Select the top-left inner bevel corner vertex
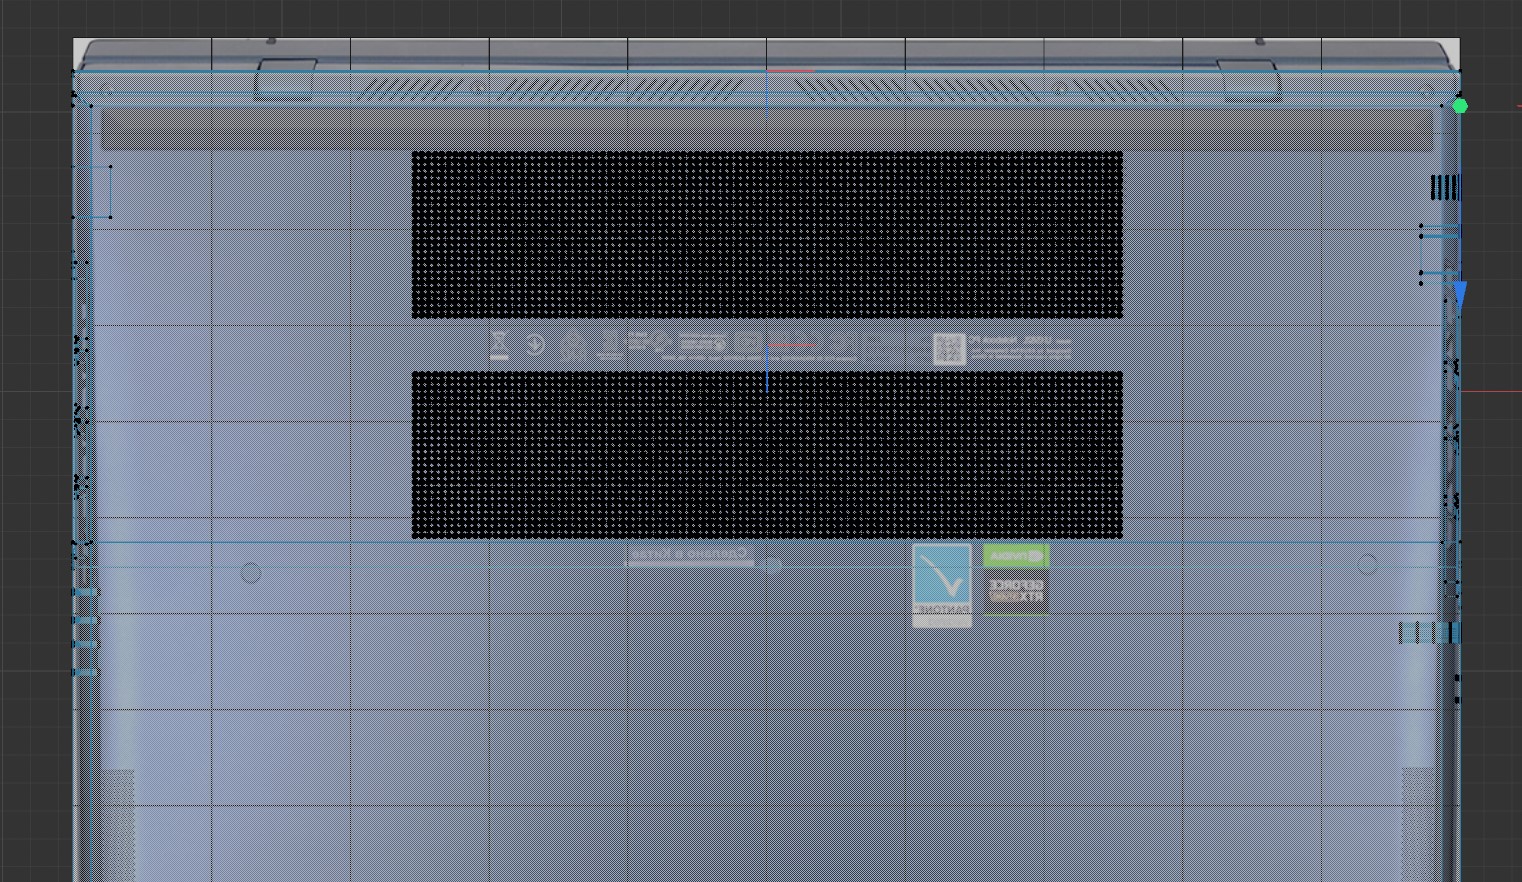The image size is (1522, 882). pos(91,105)
